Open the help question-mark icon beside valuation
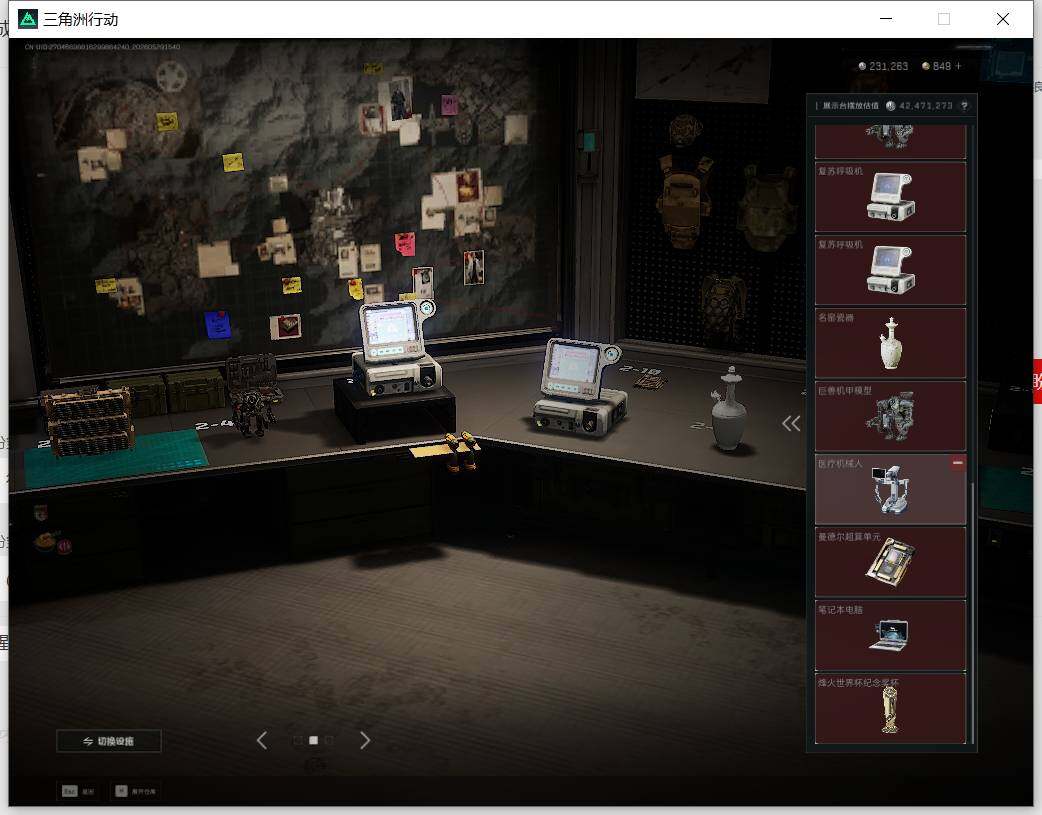The height and width of the screenshot is (815, 1042). (964, 106)
